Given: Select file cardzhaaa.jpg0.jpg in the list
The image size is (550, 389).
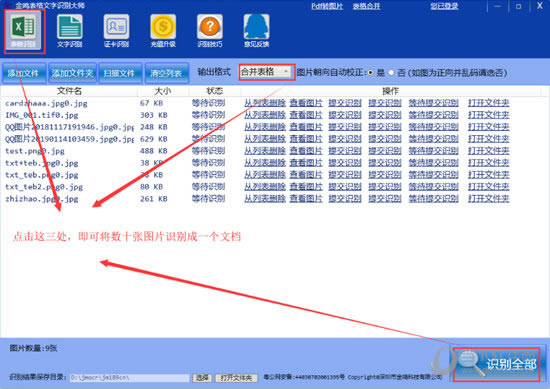Looking at the screenshot, I should [x=46, y=103].
